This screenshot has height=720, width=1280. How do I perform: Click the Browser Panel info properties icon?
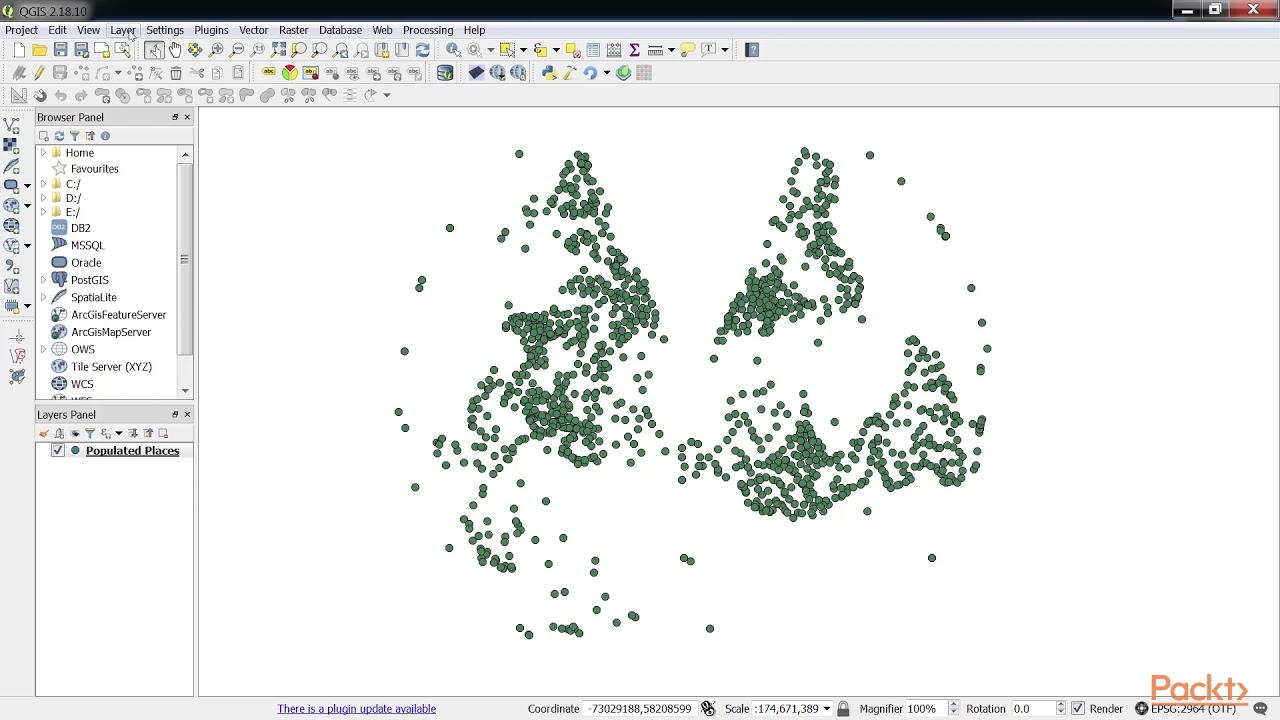[x=105, y=136]
